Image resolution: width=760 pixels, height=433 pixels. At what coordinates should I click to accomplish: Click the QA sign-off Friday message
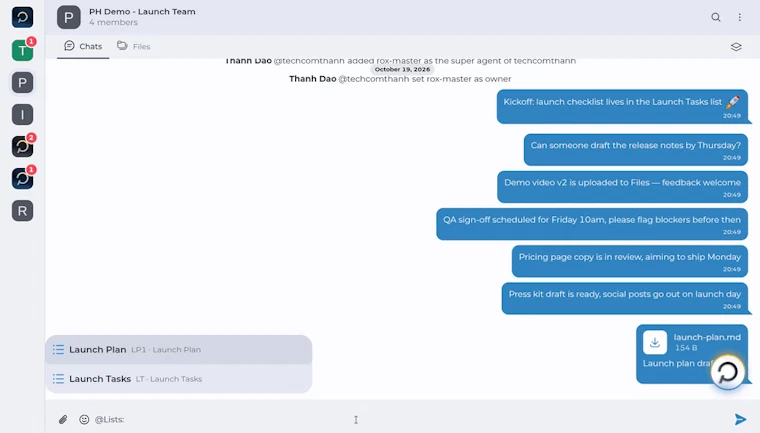[592, 224]
